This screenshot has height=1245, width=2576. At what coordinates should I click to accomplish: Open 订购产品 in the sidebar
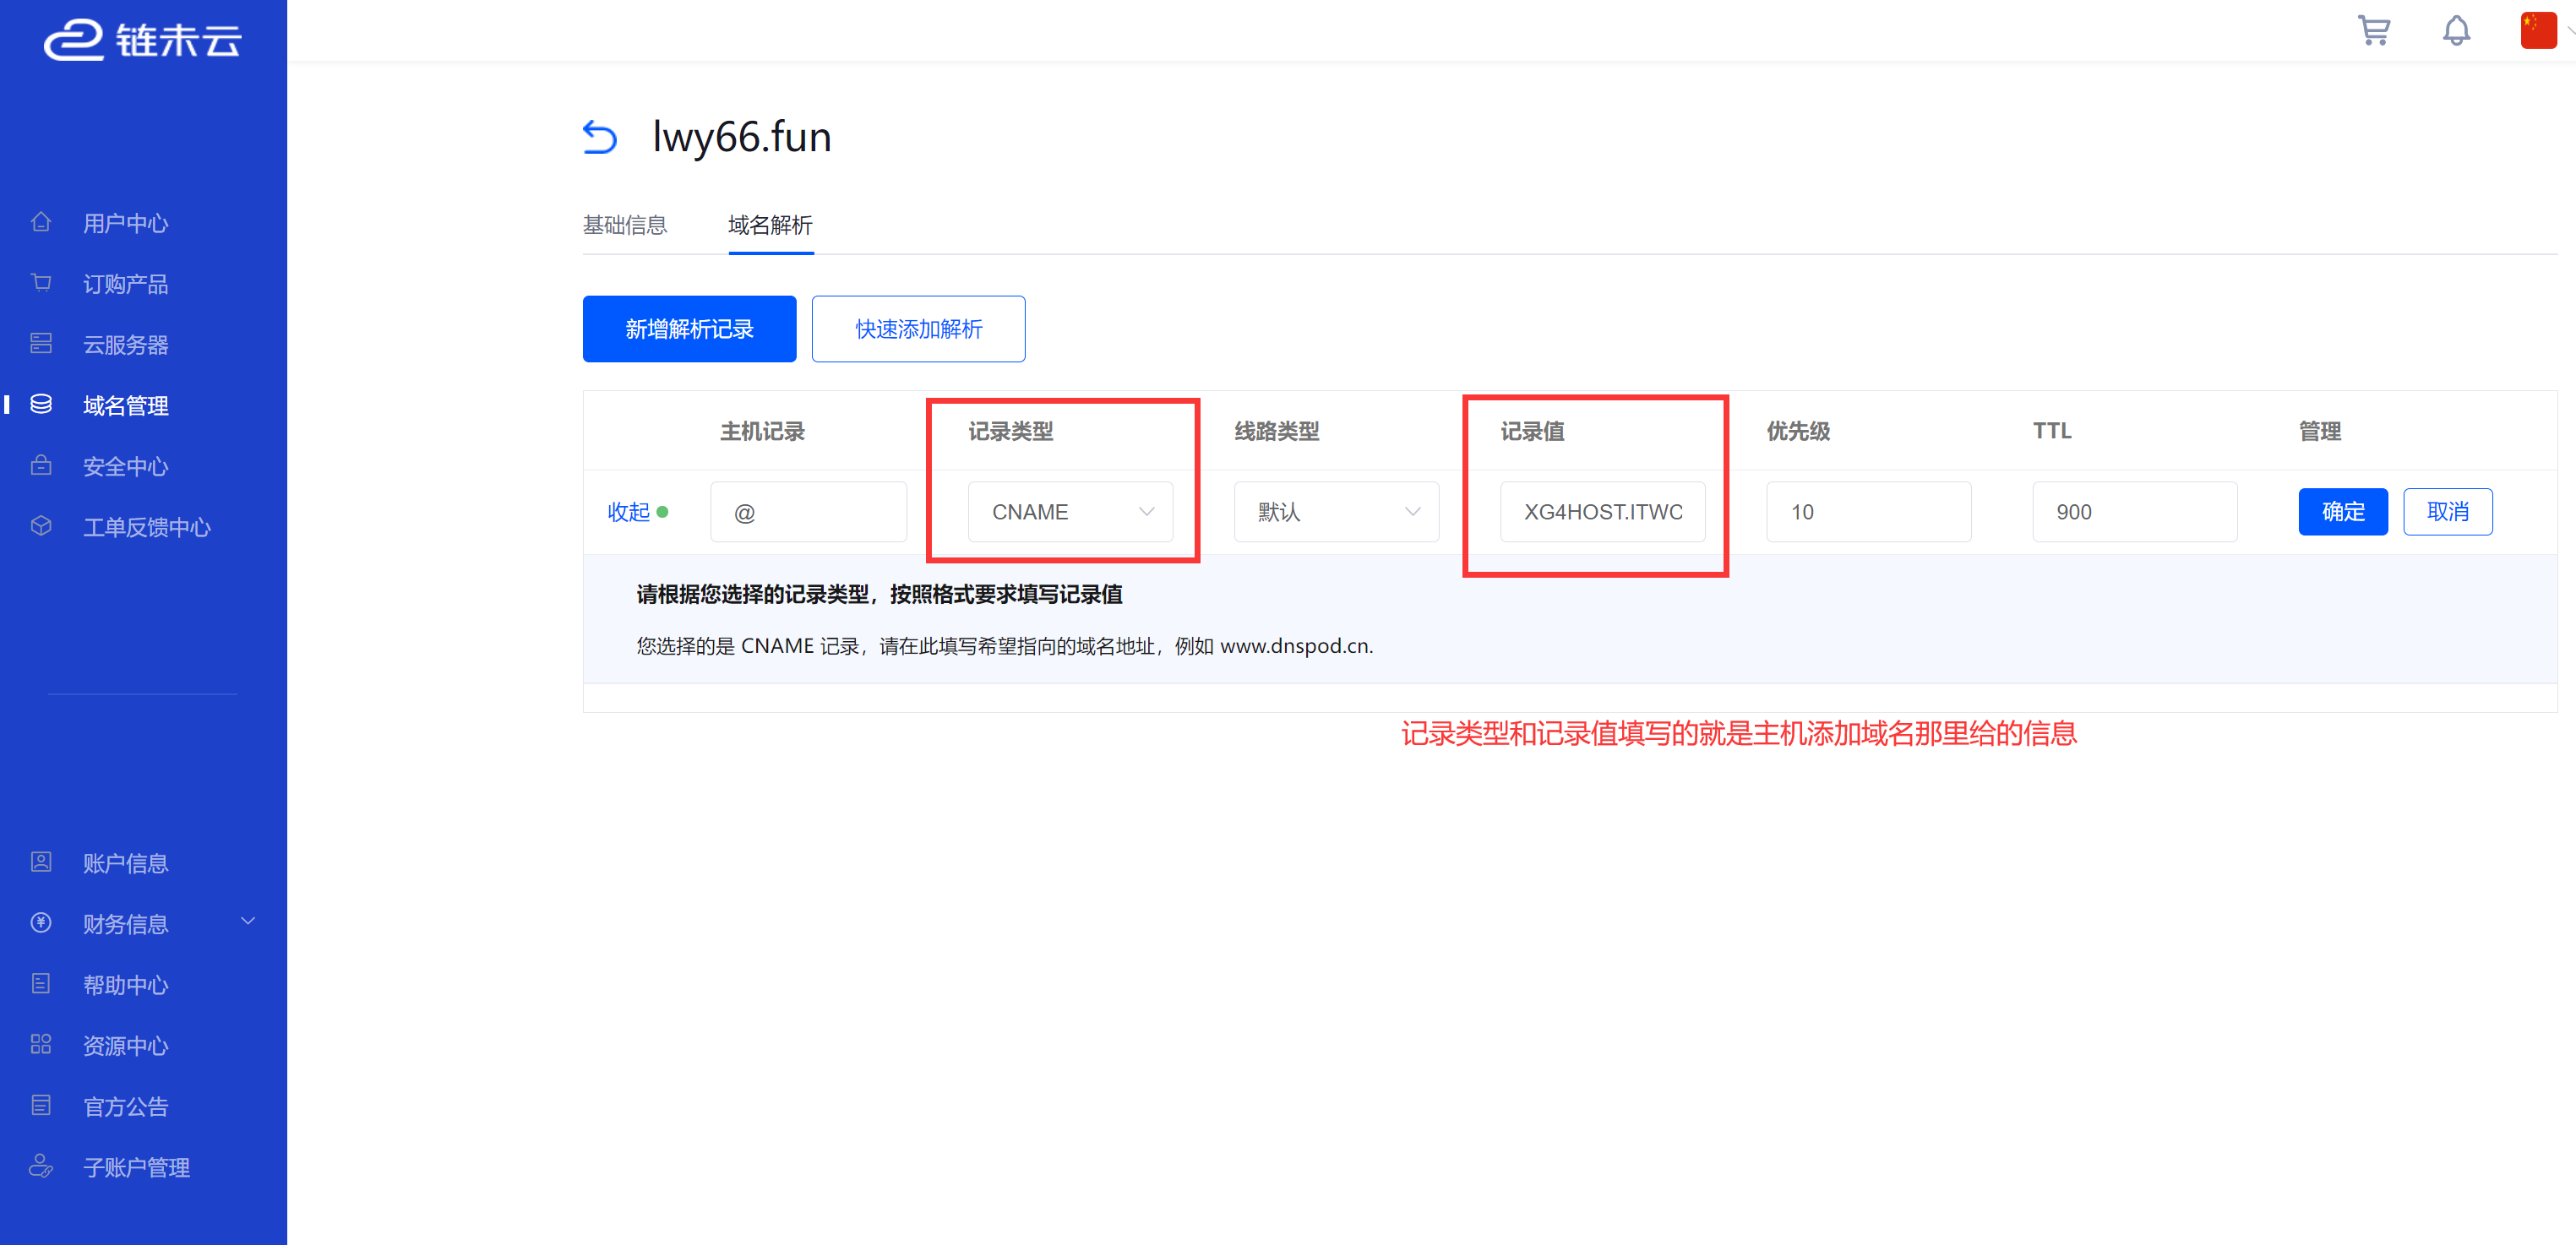pos(125,284)
